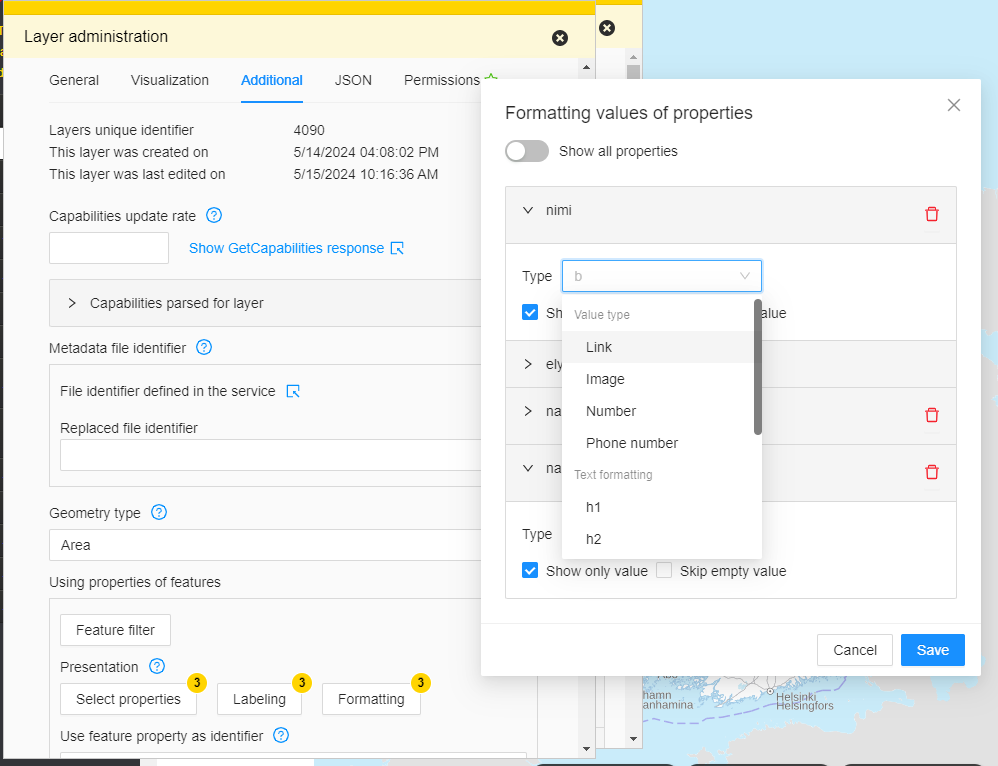Collapse the nimi property panel
Viewport: 998px width, 766px height.
coord(528,211)
